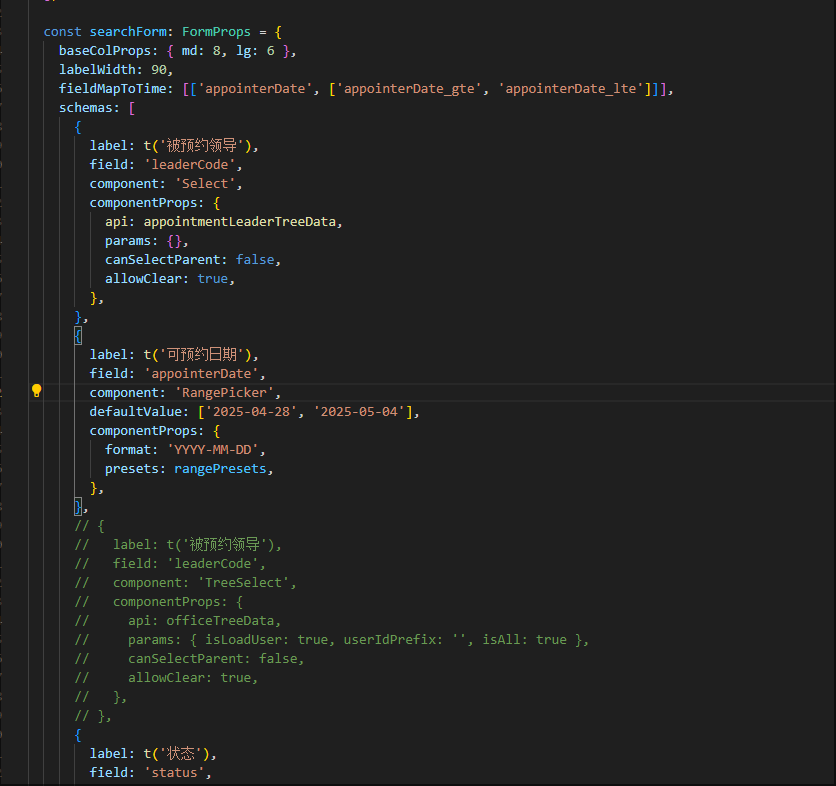The image size is (836, 786).
Task: Click the yellow lightbulb code action icon
Action: 36,391
